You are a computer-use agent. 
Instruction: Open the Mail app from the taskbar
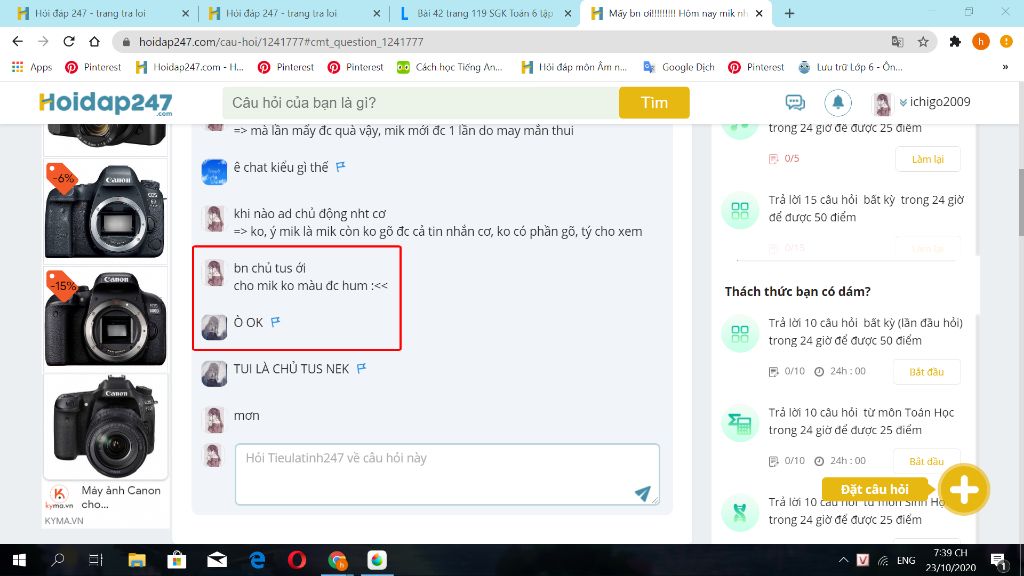[x=217, y=560]
